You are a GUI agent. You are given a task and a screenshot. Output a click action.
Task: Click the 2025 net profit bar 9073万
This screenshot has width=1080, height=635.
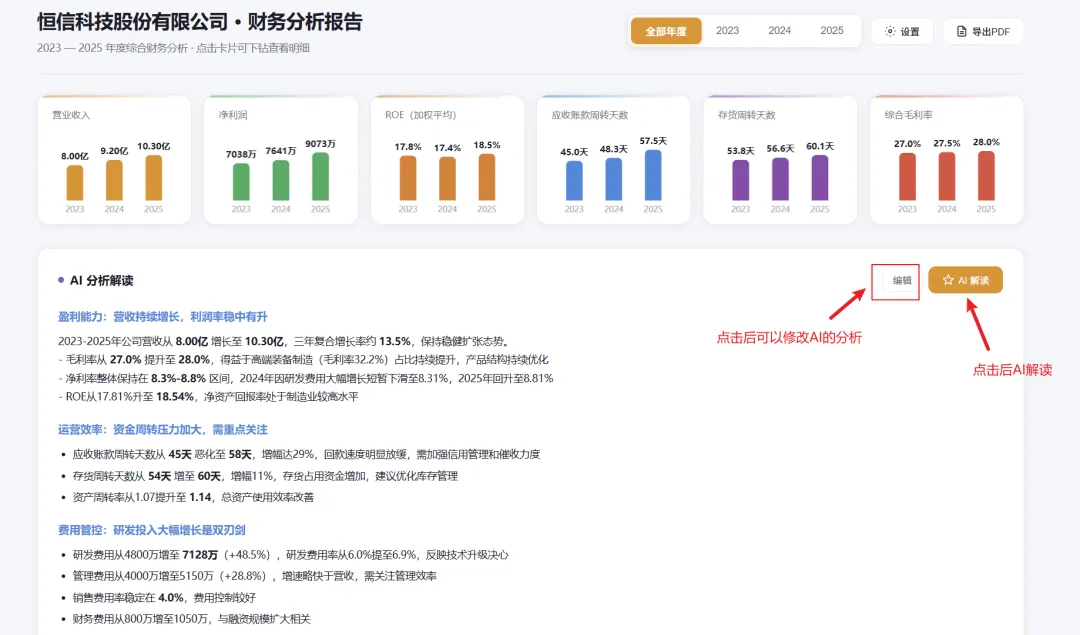pyautogui.click(x=320, y=176)
